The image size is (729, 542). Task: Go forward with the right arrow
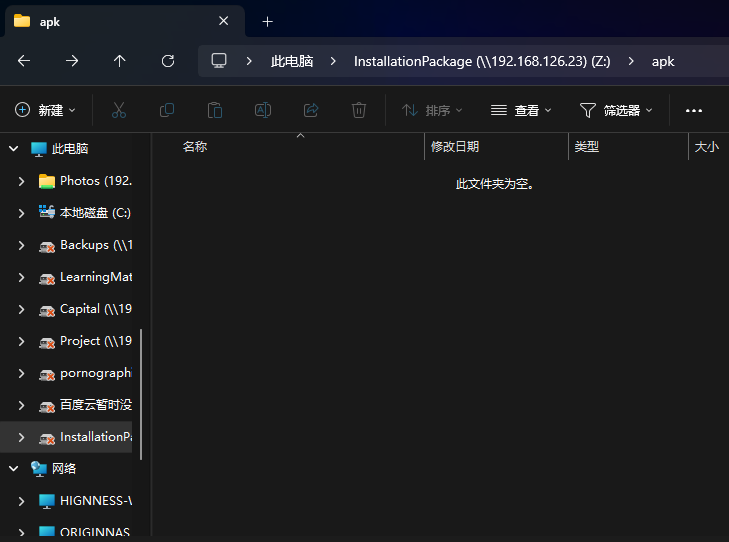72,61
